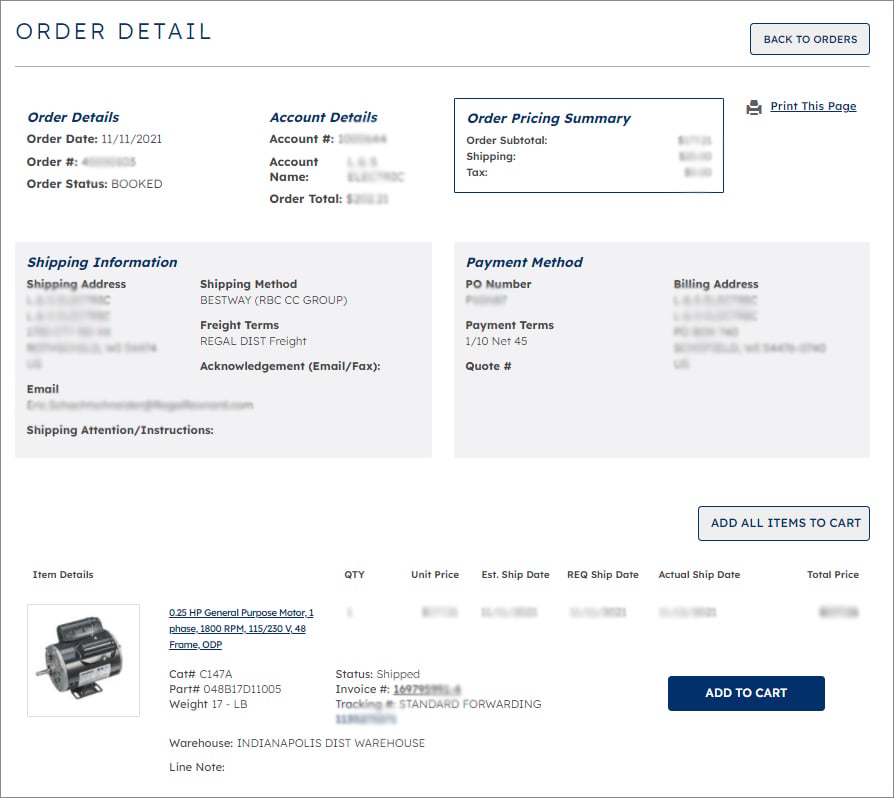The height and width of the screenshot is (798, 894).
Task: Select the order status BOOKED
Action: (x=137, y=184)
